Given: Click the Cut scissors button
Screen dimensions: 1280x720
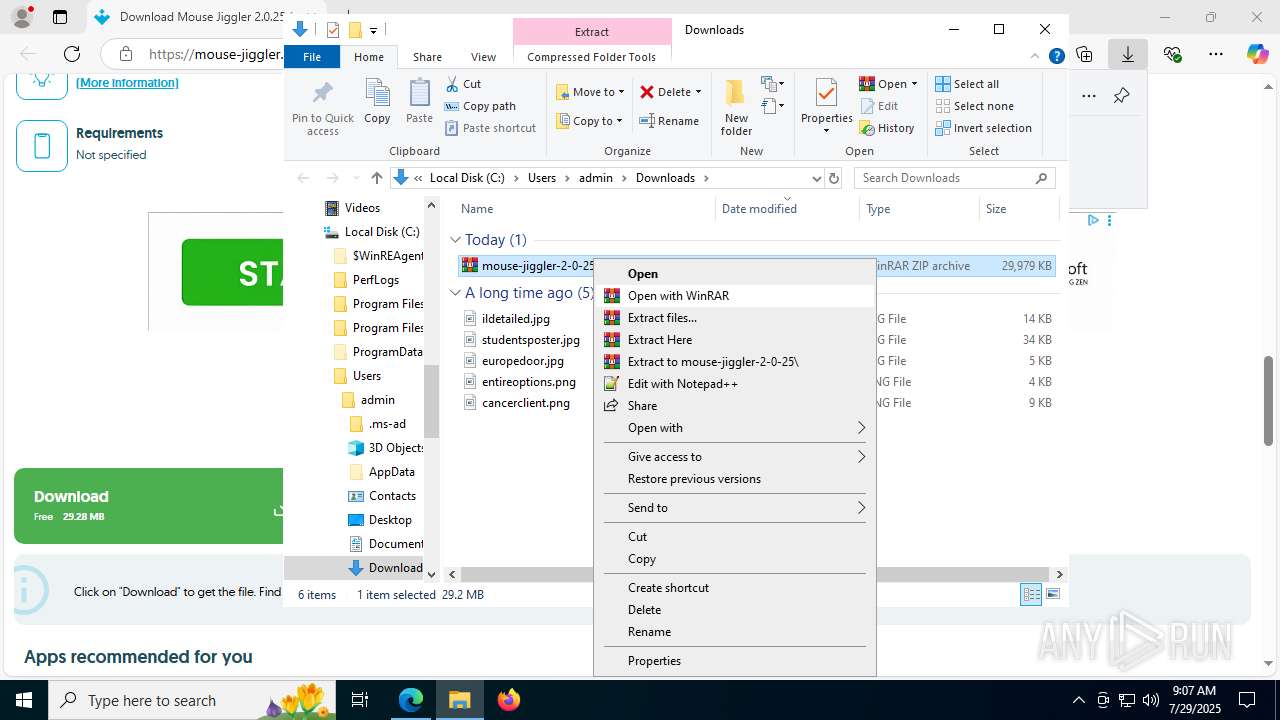Looking at the screenshot, I should click(x=463, y=84).
